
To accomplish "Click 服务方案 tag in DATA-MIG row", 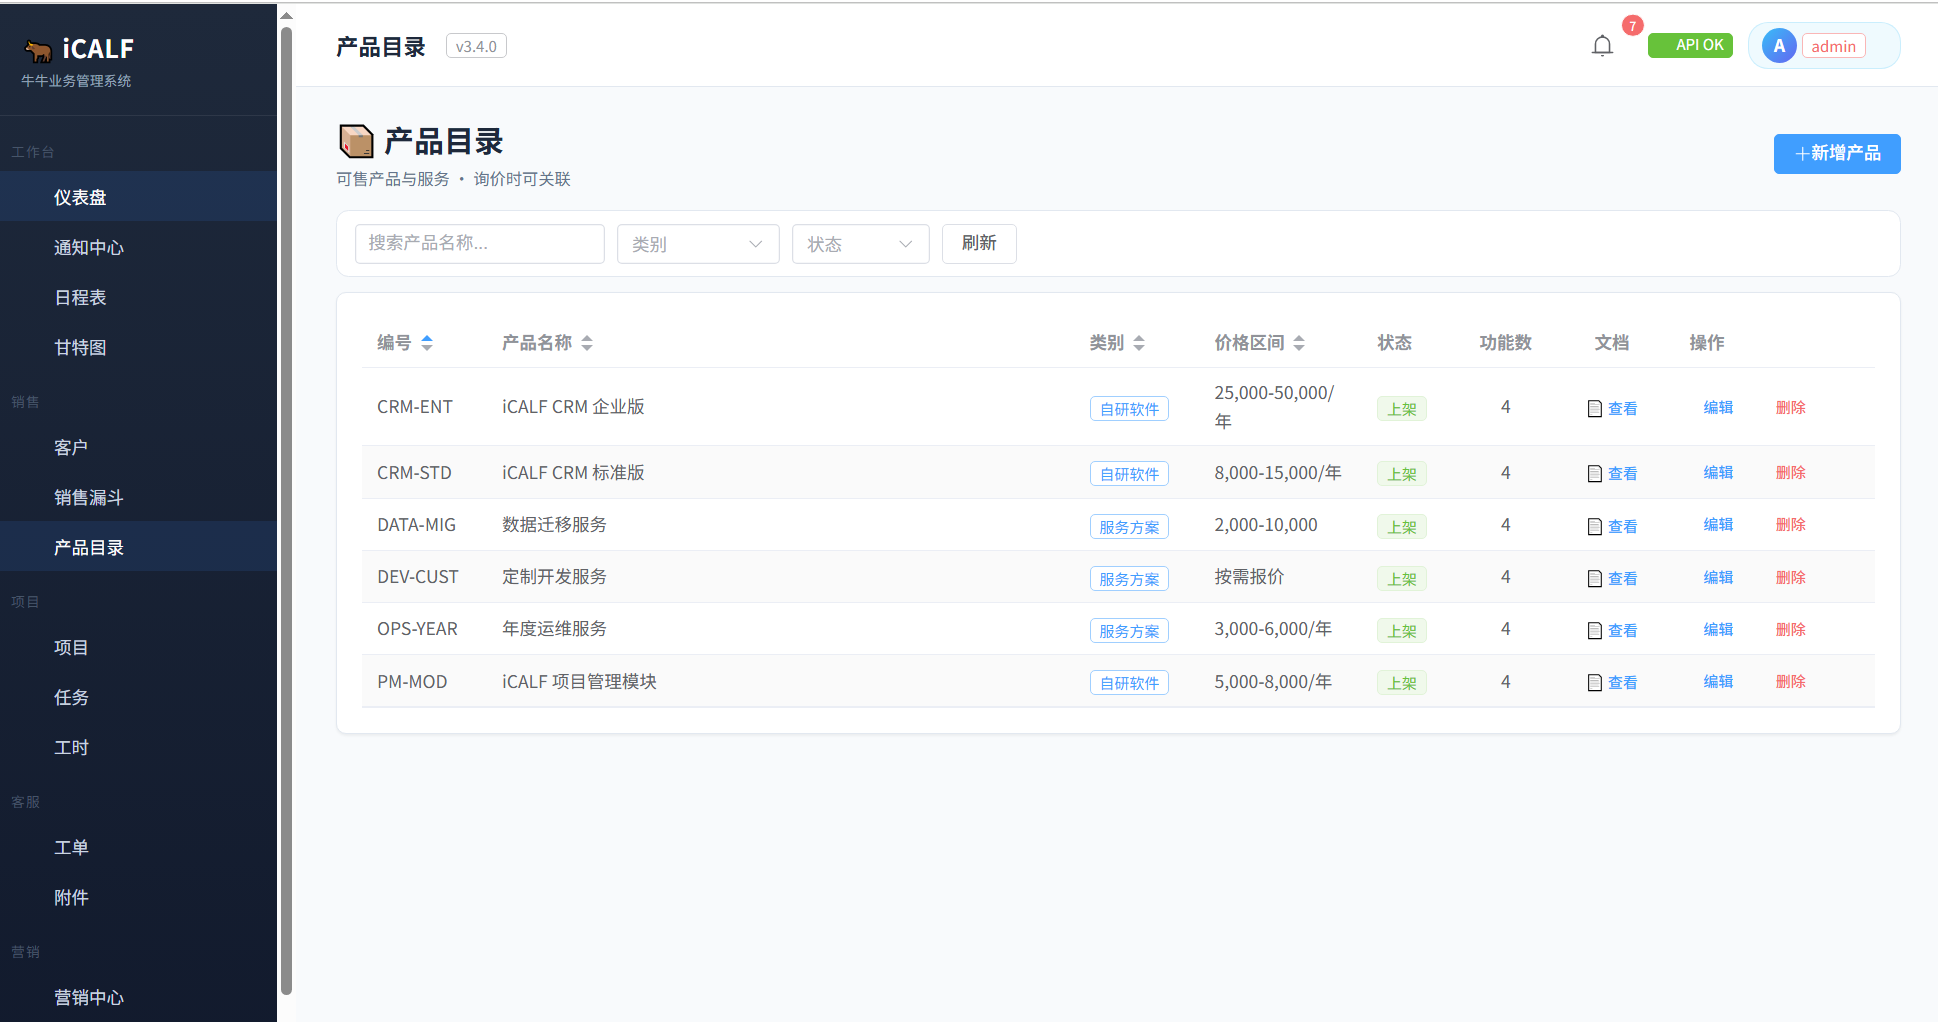I will [x=1129, y=526].
